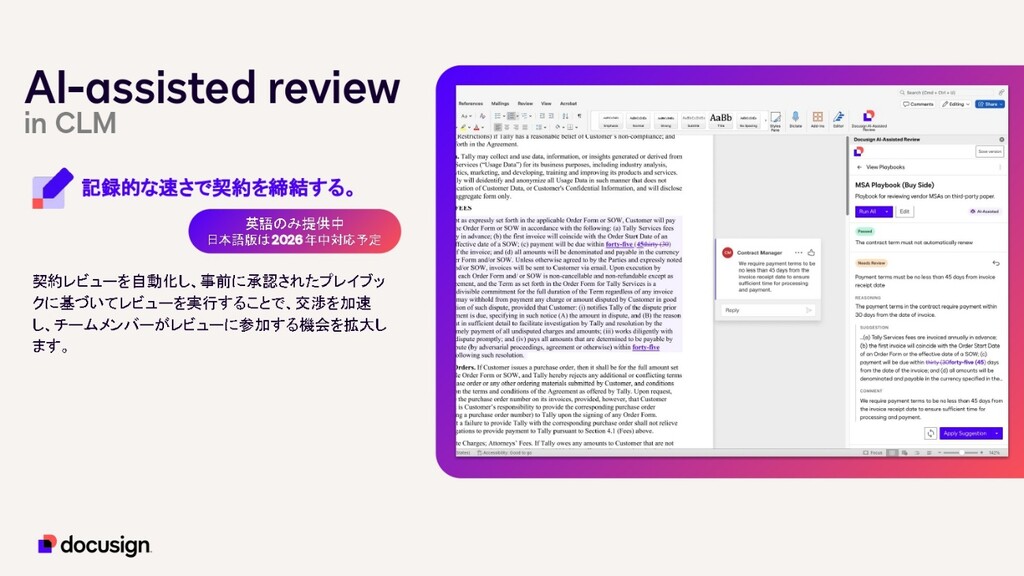The height and width of the screenshot is (576, 1024).
Task: Open the Editing mode dropdown
Action: tap(956, 104)
